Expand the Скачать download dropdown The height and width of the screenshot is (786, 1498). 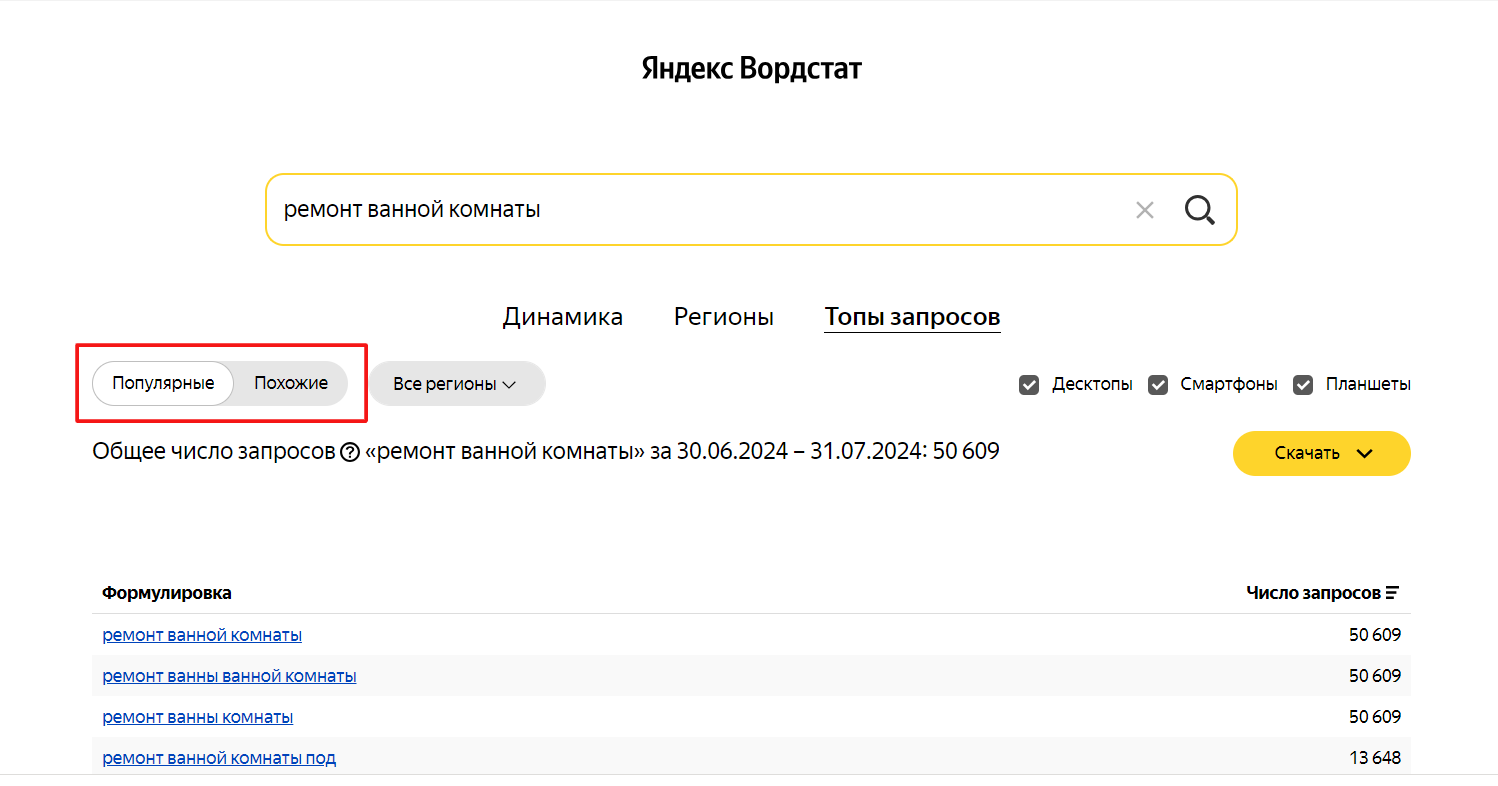tap(1322, 453)
